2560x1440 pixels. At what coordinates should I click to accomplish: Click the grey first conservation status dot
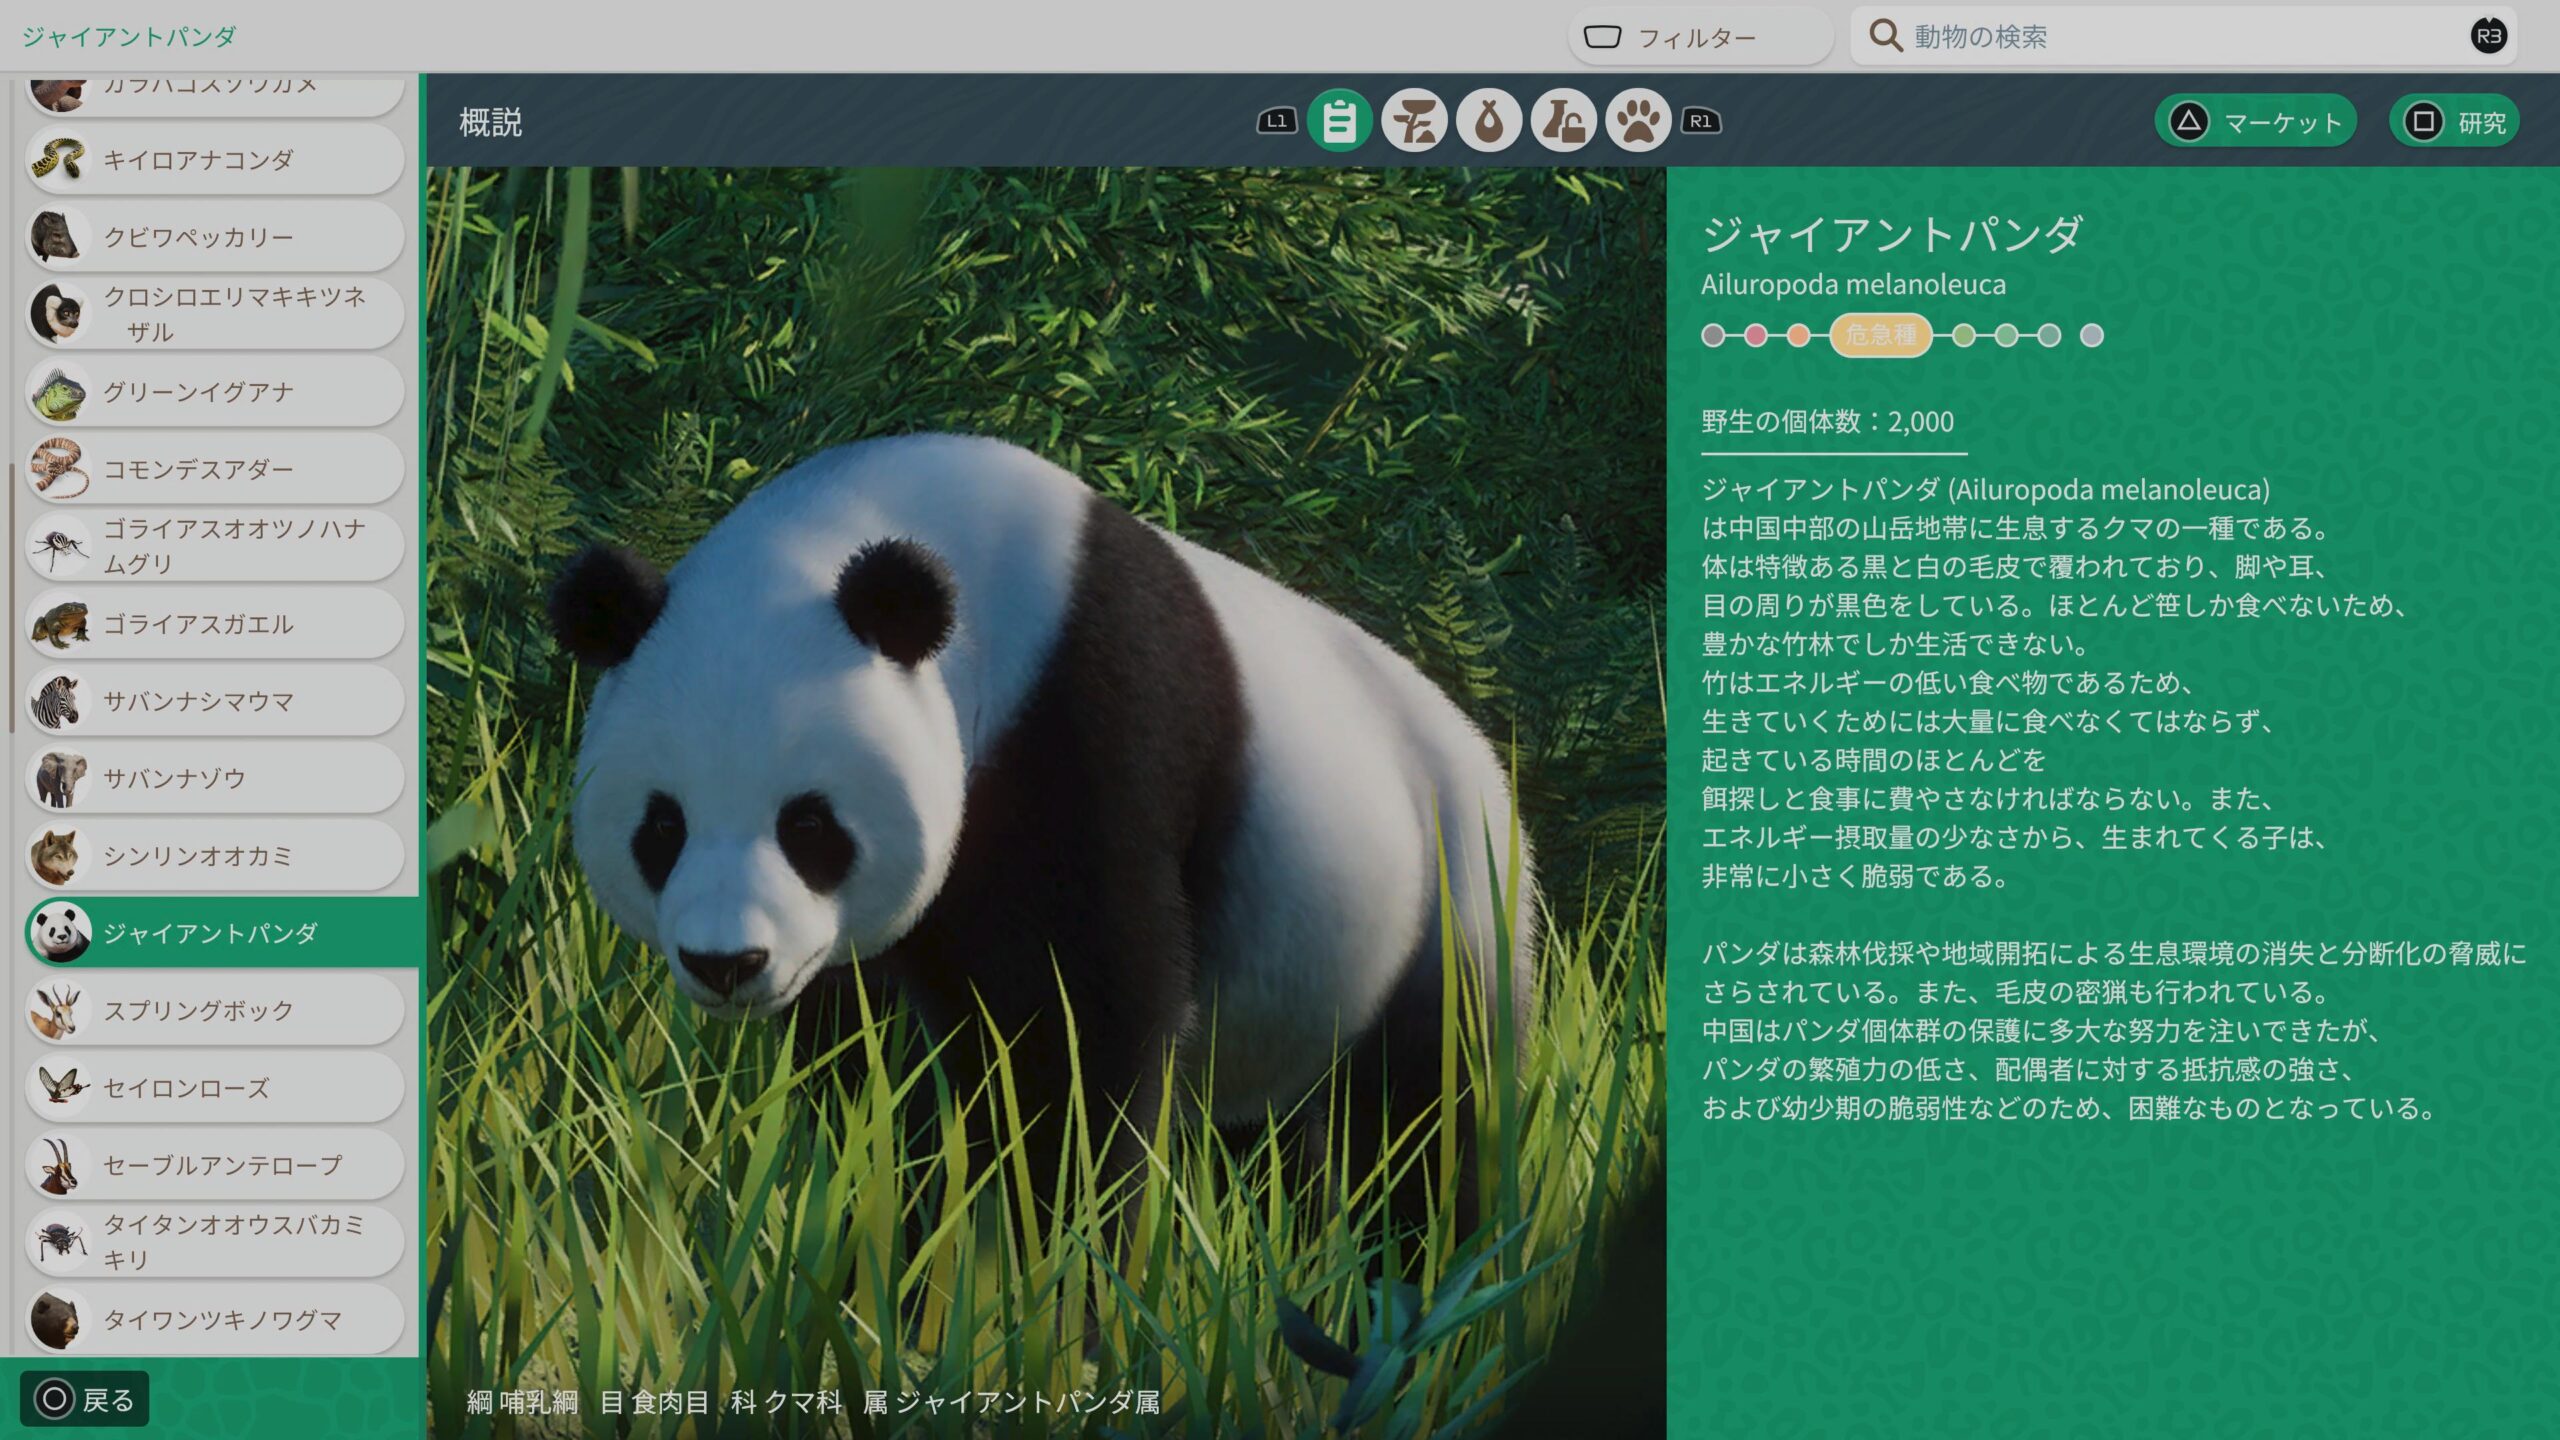point(1713,335)
